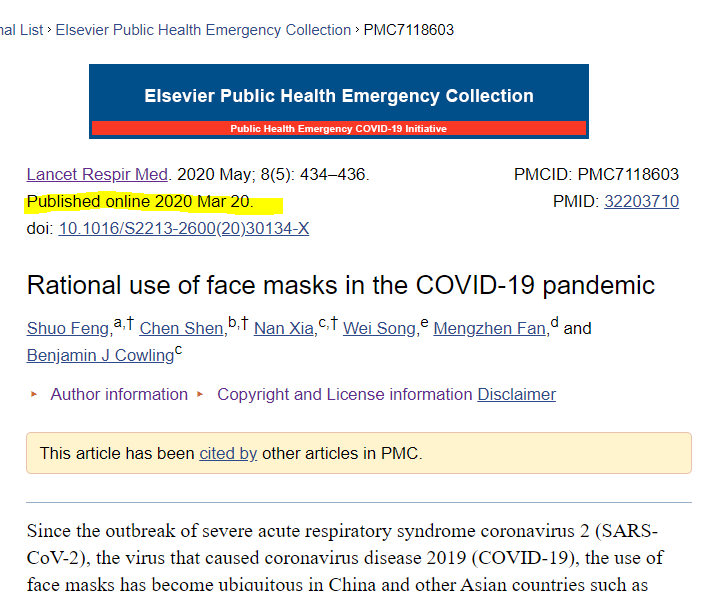Expand Copyright and License information

pos(344,394)
